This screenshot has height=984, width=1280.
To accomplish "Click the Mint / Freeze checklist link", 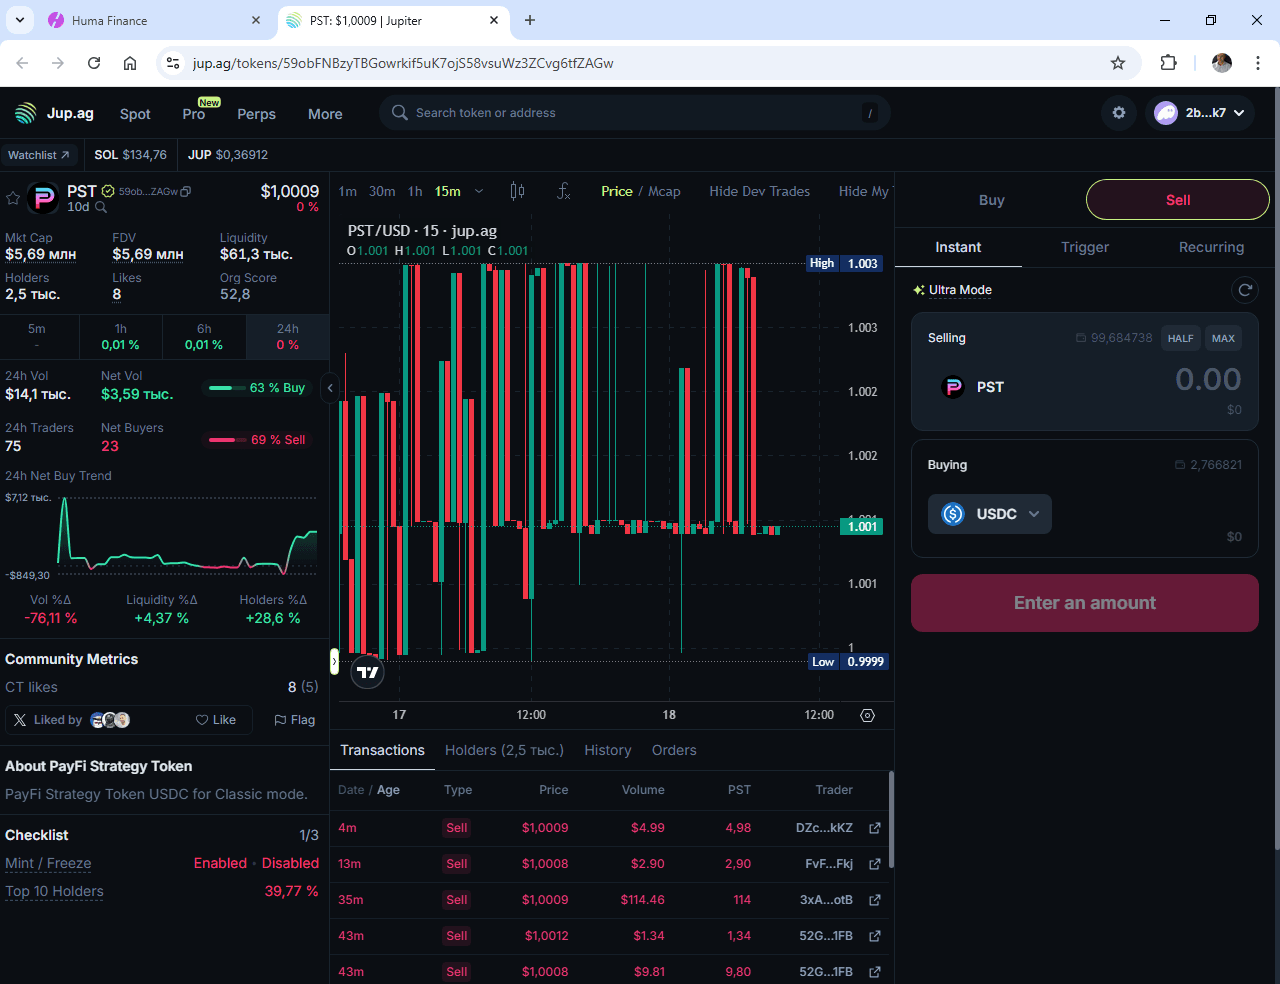I will [48, 863].
